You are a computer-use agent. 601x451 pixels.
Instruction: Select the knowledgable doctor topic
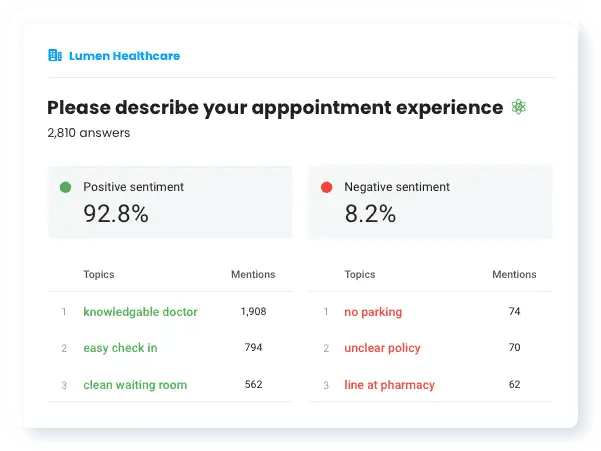(140, 312)
